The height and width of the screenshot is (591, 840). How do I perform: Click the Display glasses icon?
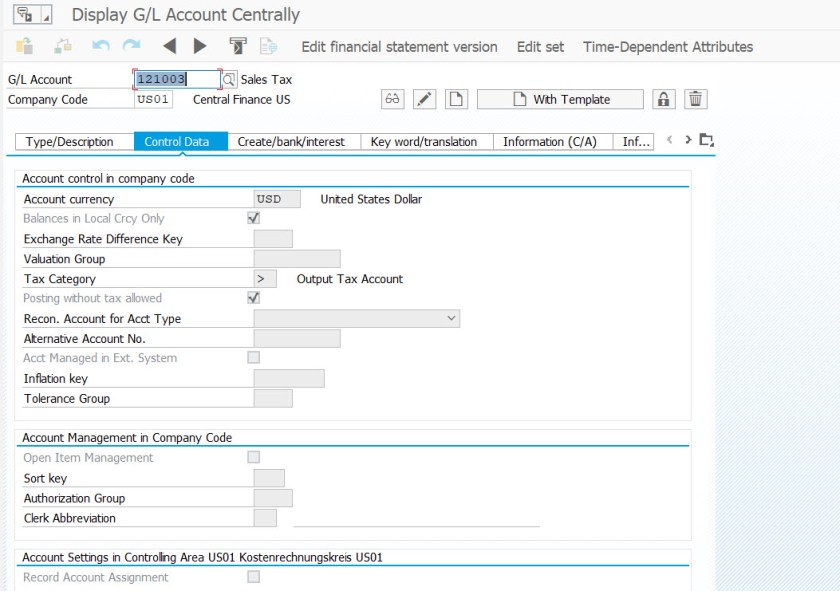(x=392, y=99)
